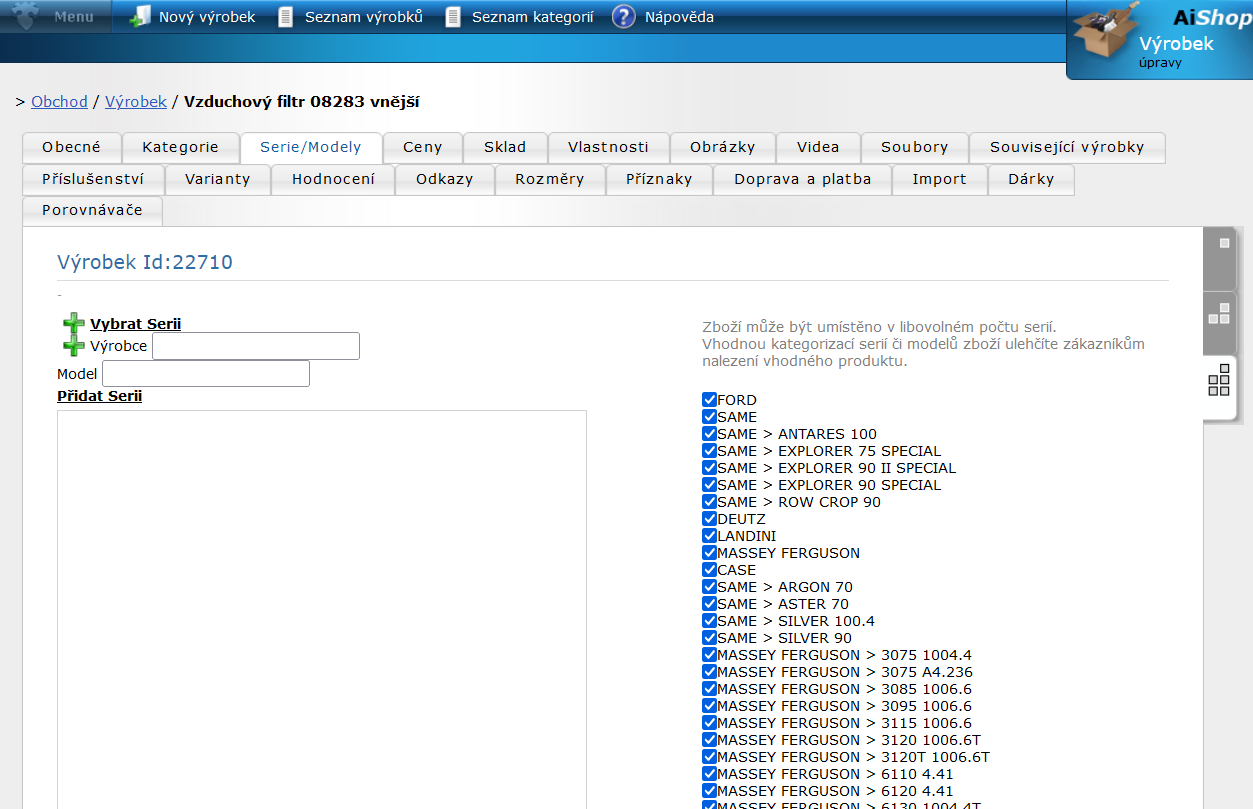Click the Nový výrobek icon
Image resolution: width=1253 pixels, height=809 pixels.
141,17
